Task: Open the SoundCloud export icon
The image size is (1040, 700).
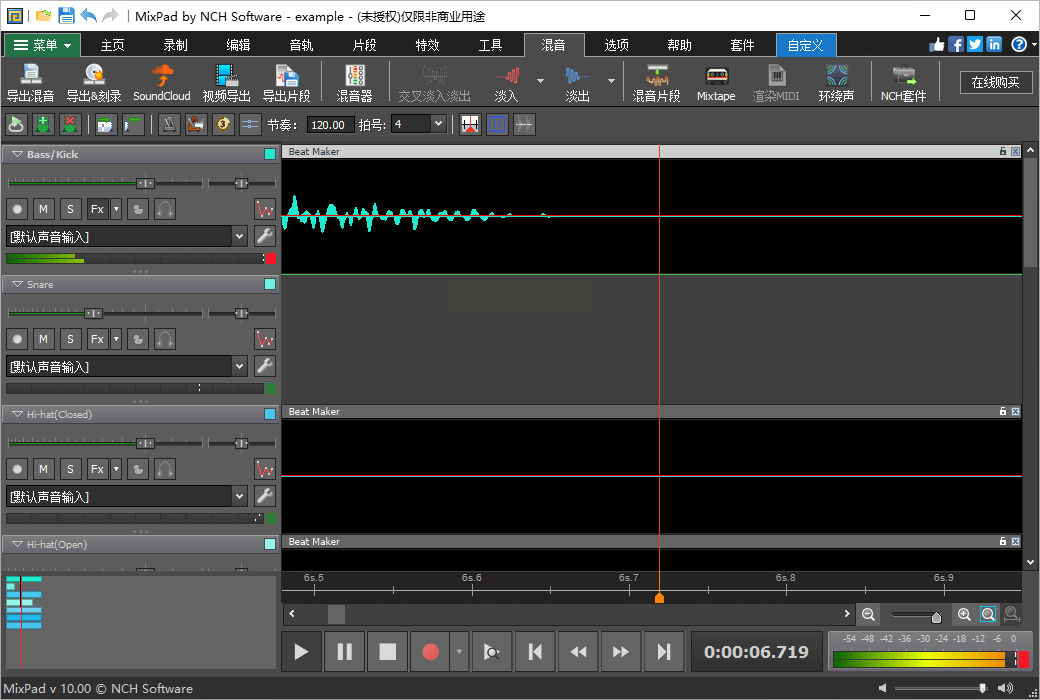Action: click(x=161, y=82)
